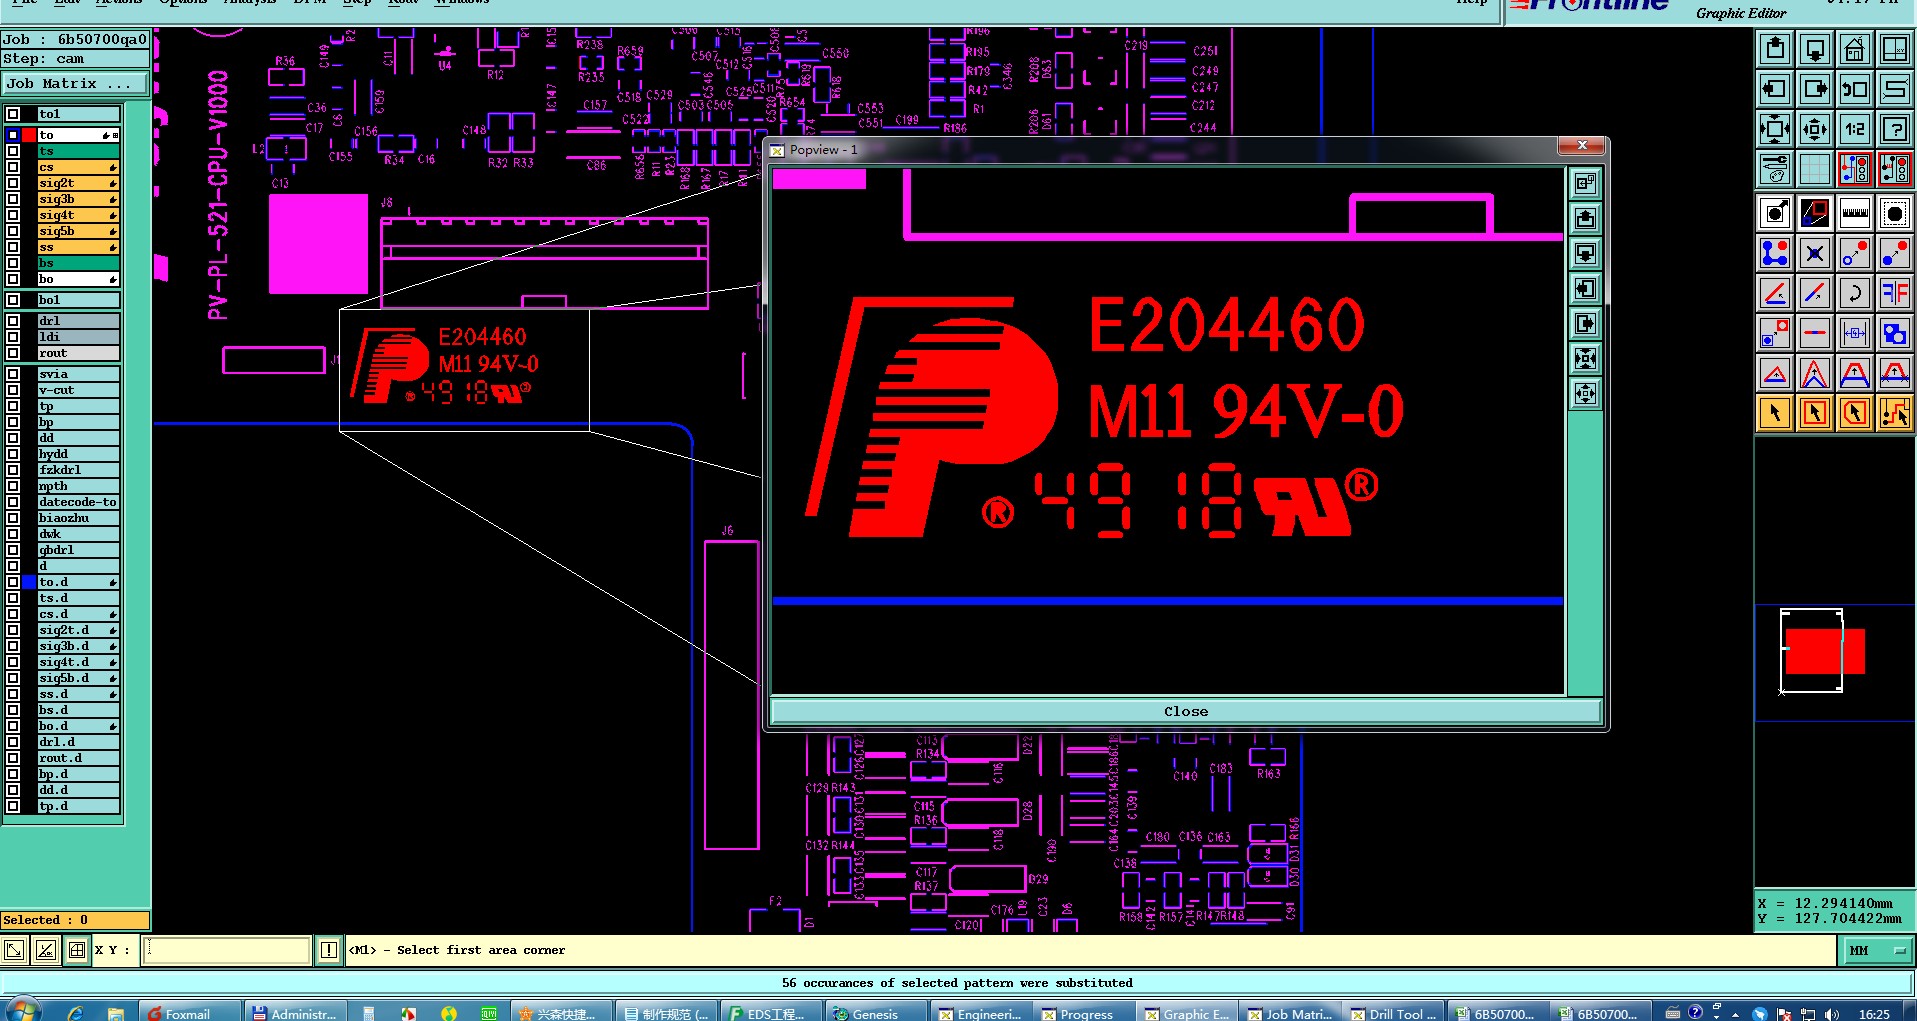Tick the checkbox for layer ts
The image size is (1917, 1021).
coord(13,151)
